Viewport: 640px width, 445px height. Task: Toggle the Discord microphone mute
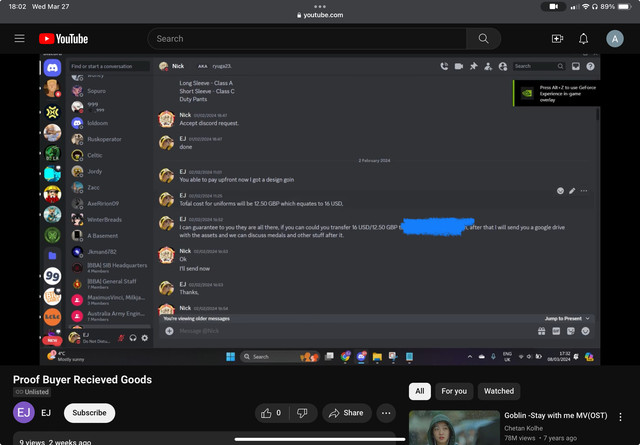click(x=121, y=338)
